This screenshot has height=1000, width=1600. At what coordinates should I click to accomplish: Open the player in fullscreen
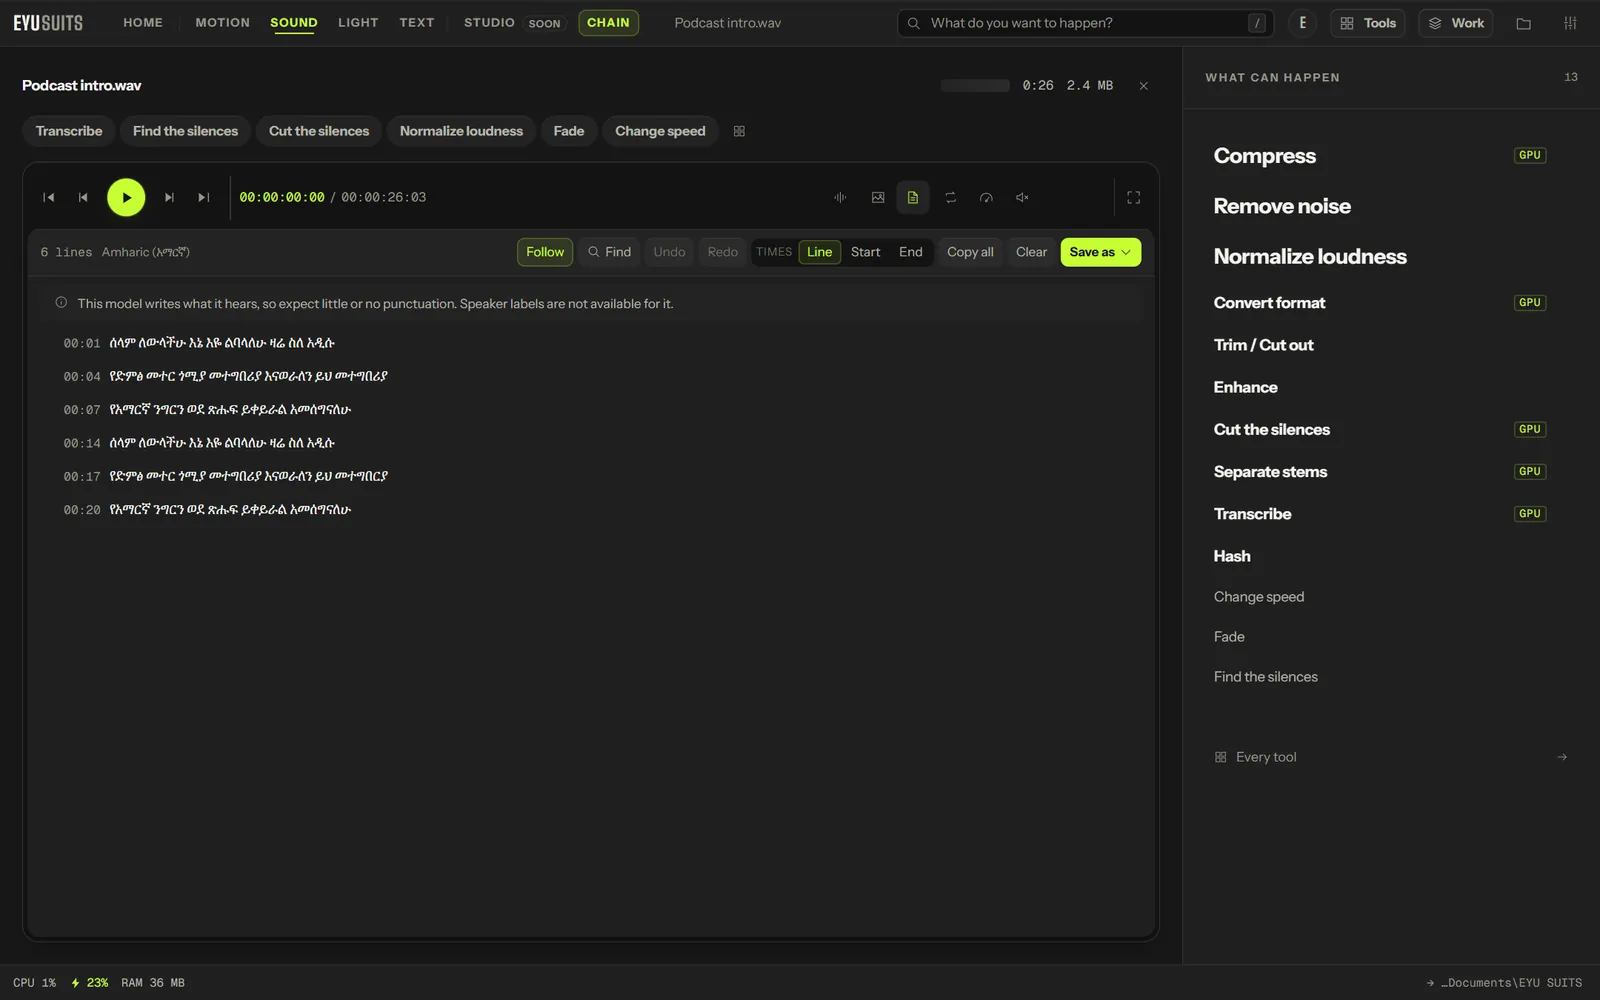pyautogui.click(x=1134, y=198)
